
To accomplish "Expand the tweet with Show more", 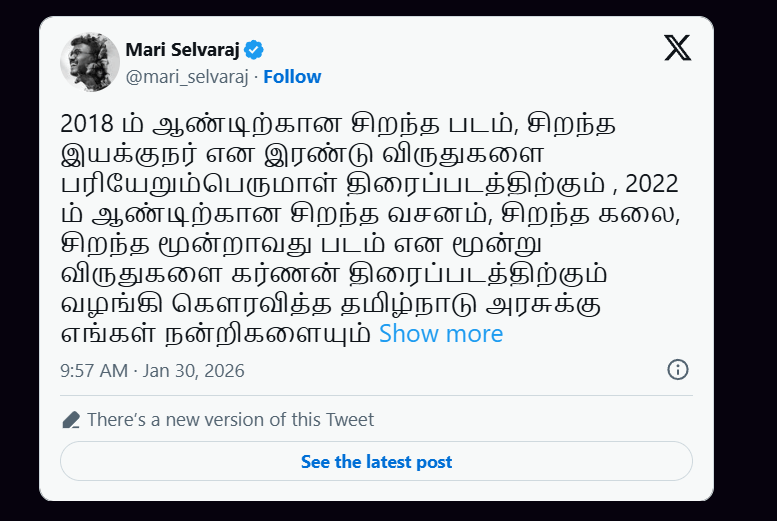I will tap(441, 334).
